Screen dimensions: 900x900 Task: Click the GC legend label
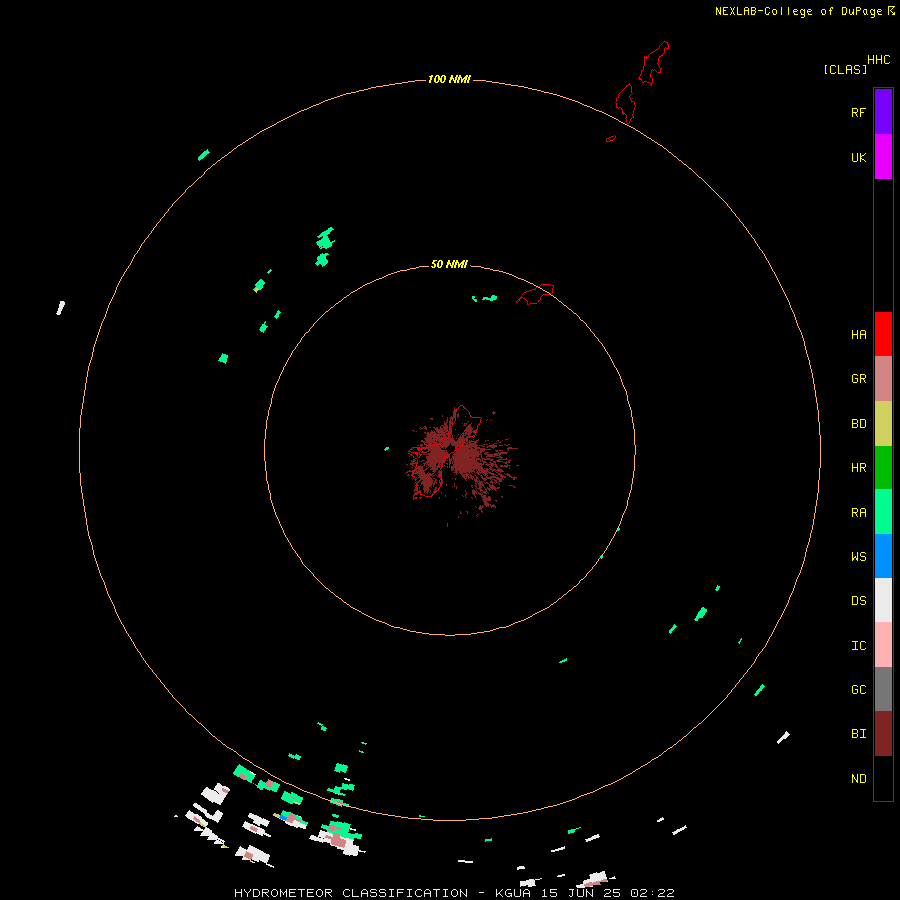point(858,690)
